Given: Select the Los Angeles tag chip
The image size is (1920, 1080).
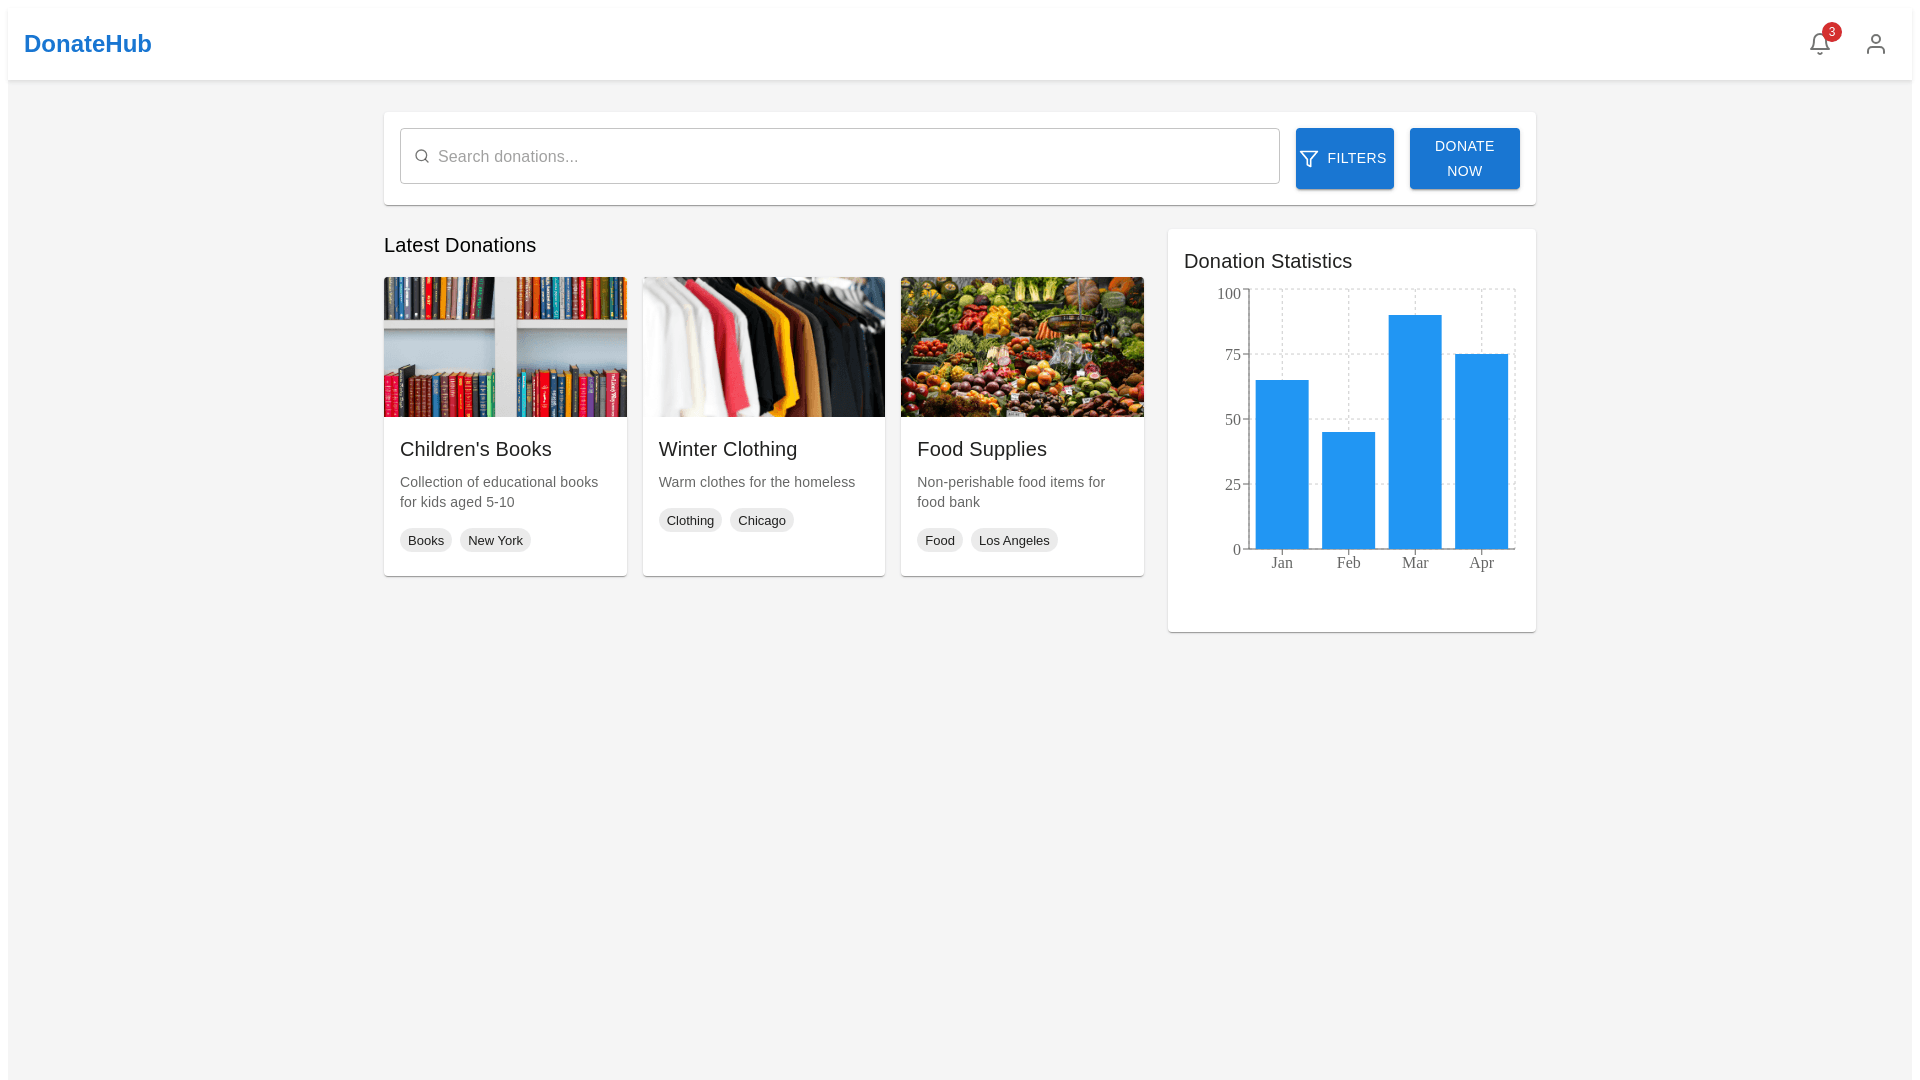Looking at the screenshot, I should click(x=1014, y=540).
